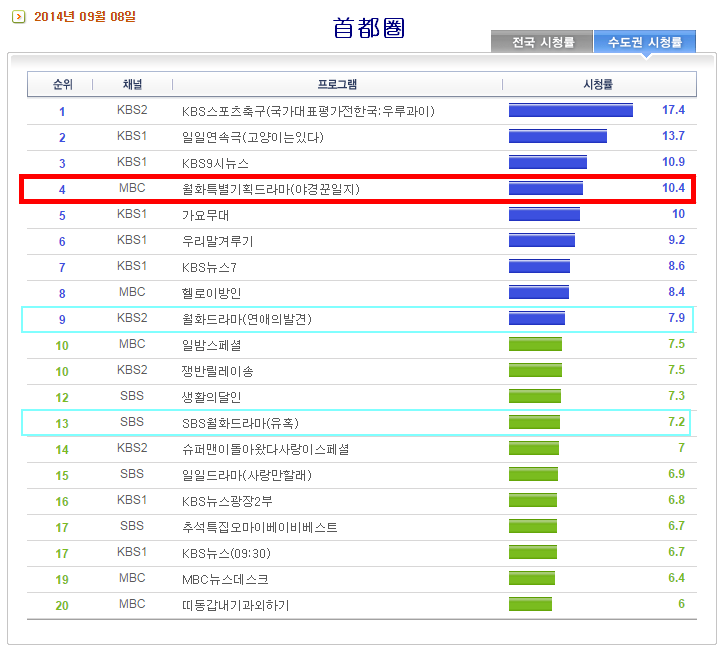This screenshot has width=724, height=653.
Task: Switch to the 전국 시청률 tab
Action: (542, 42)
